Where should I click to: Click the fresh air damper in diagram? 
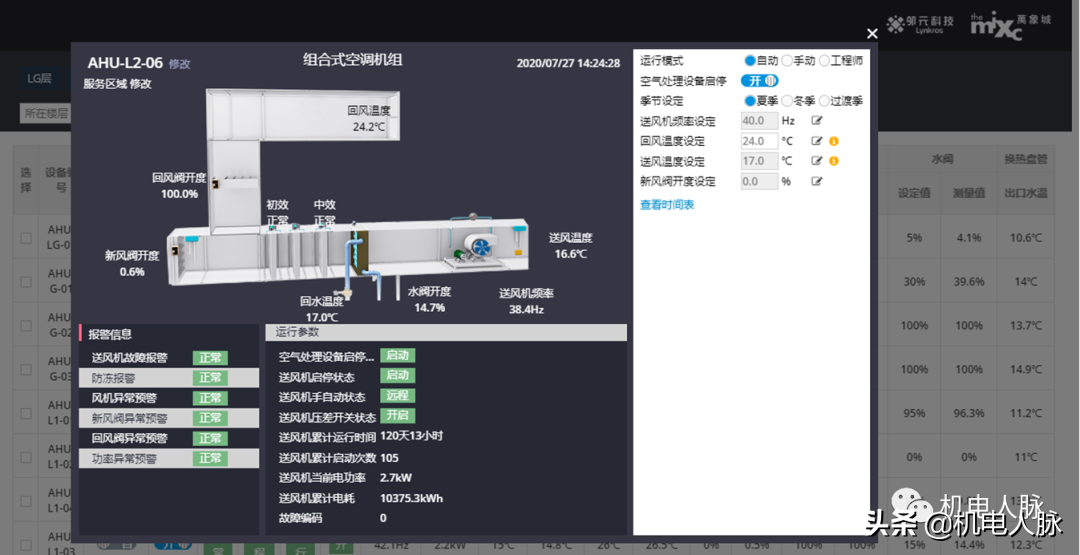(177, 252)
